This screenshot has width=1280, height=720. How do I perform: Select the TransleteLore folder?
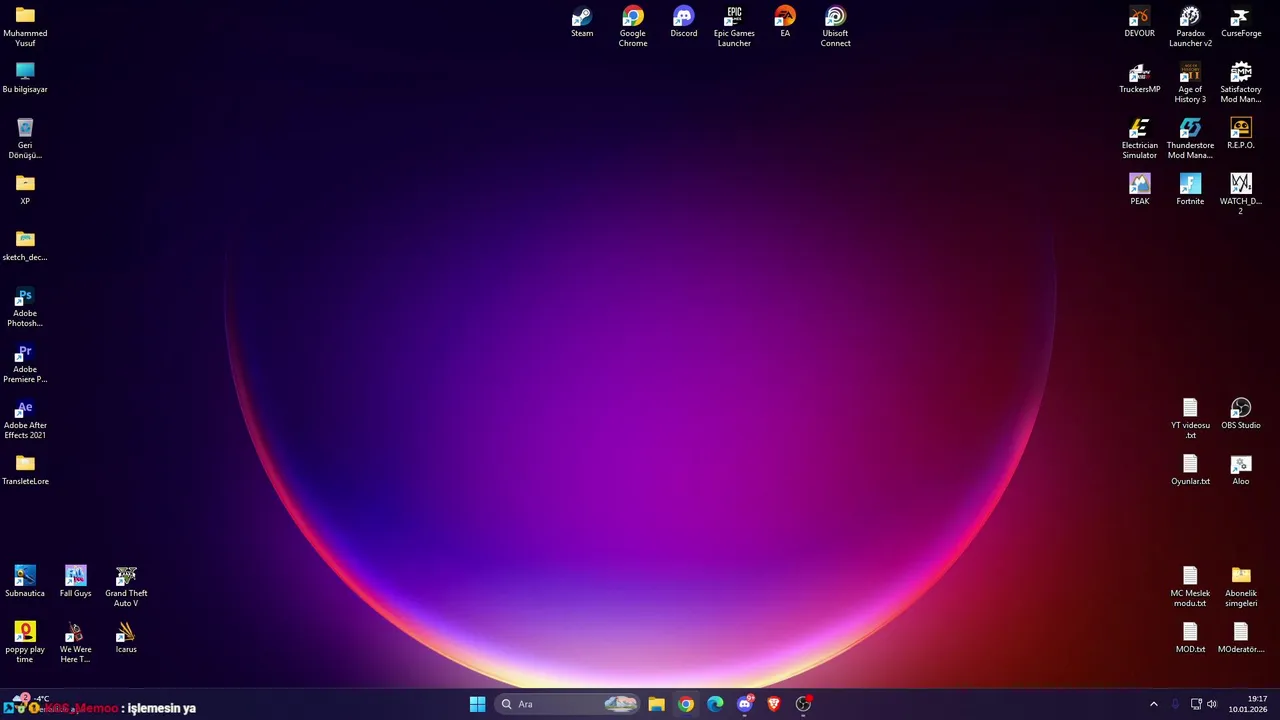click(x=25, y=470)
